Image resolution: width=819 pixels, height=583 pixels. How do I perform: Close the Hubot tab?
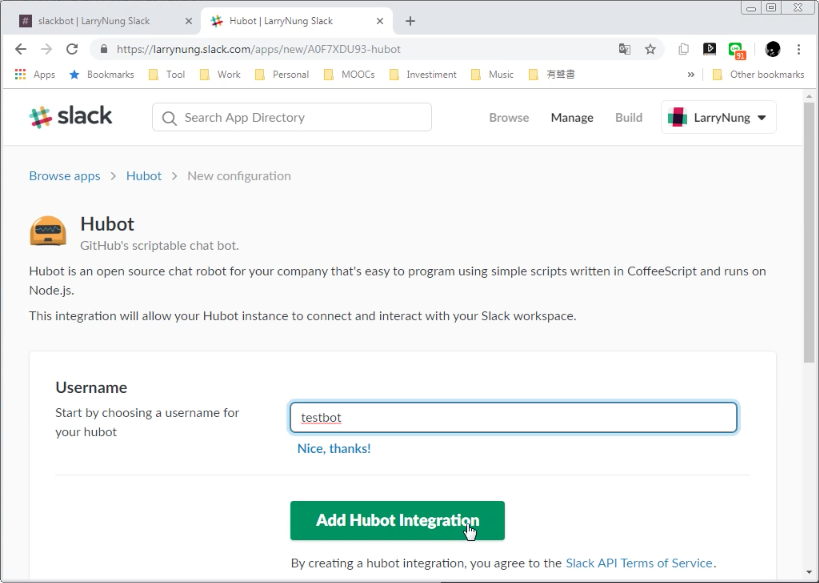click(380, 21)
